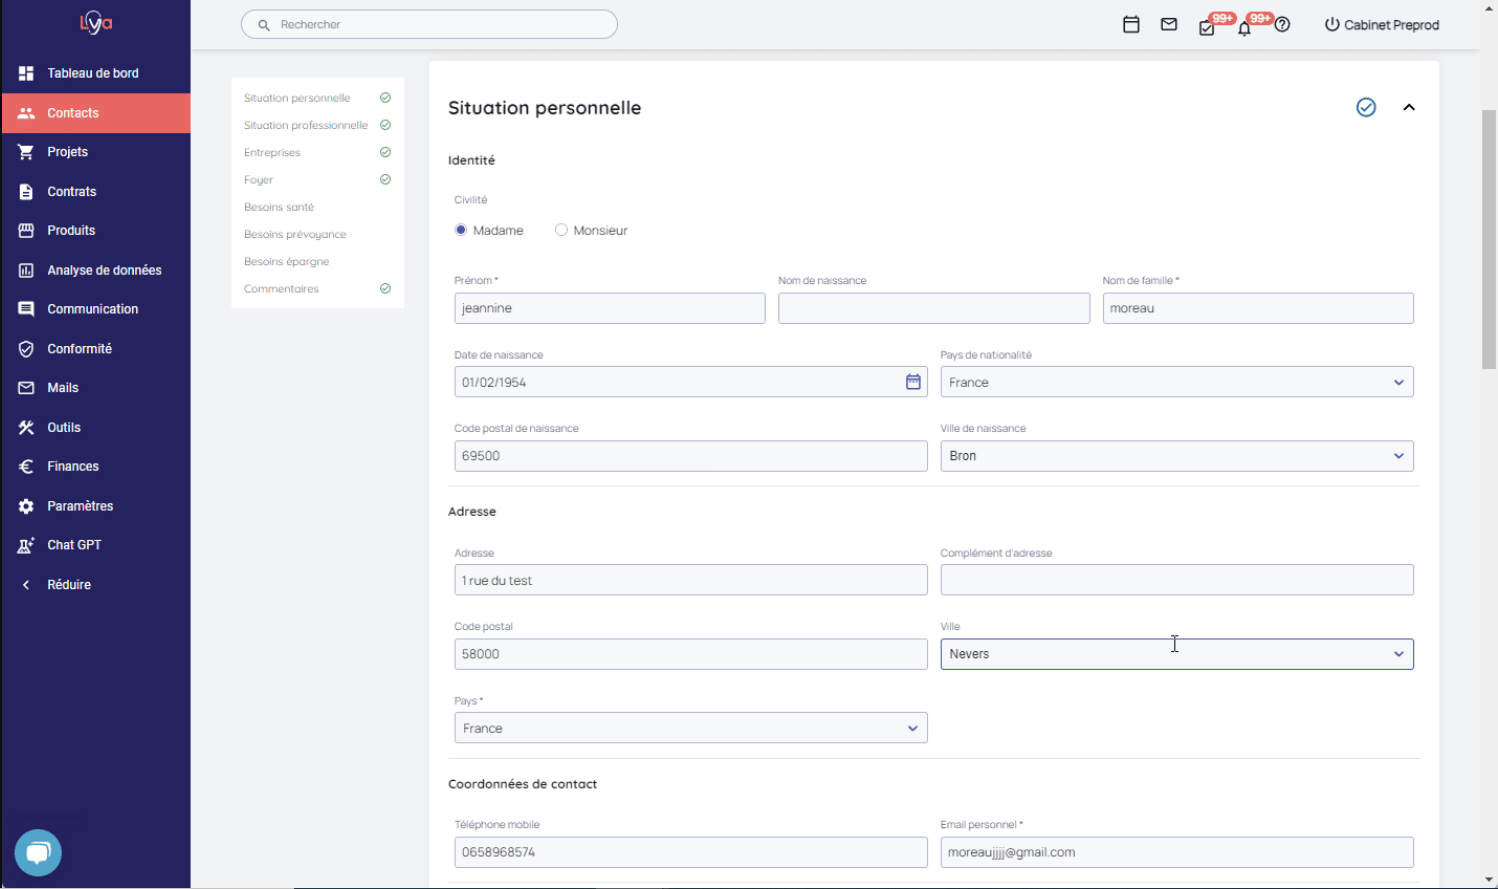The image size is (1498, 889).
Task: Go to the Contacts menu
Action: coord(95,113)
